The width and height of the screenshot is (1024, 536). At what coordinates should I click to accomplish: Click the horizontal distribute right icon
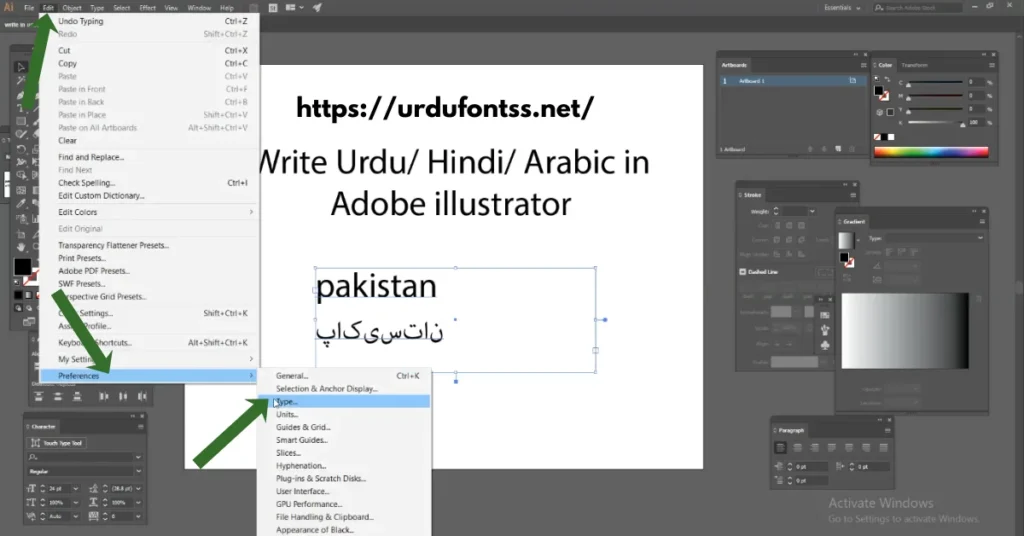tap(142, 396)
